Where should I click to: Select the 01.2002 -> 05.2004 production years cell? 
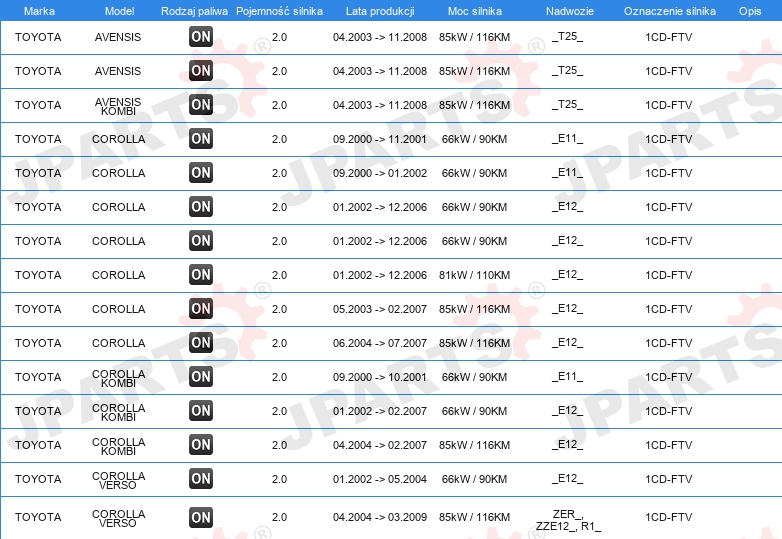[380, 479]
